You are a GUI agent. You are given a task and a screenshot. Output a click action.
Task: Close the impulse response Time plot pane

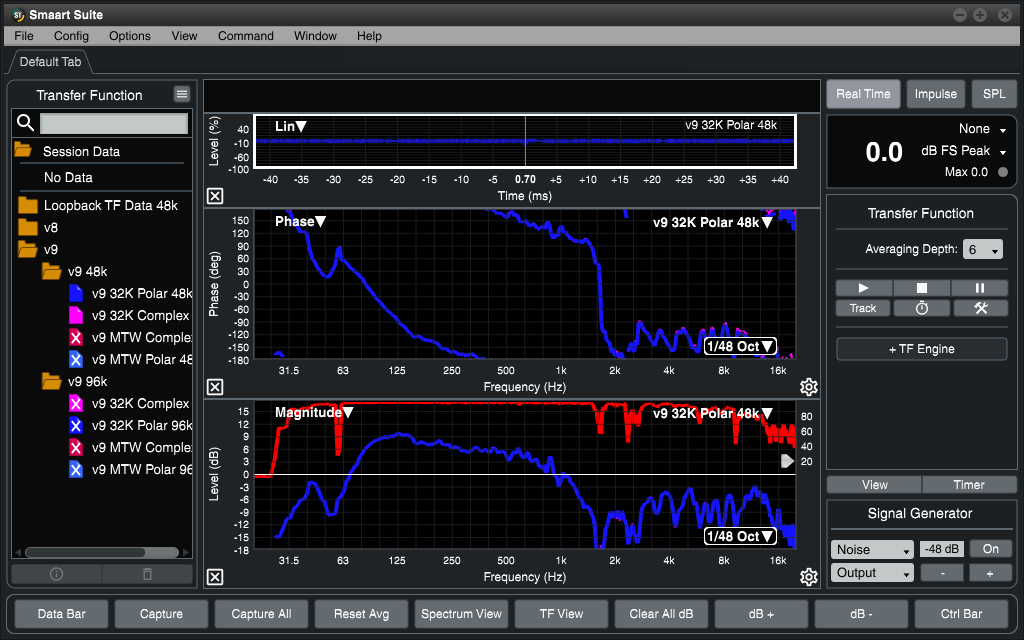point(215,195)
